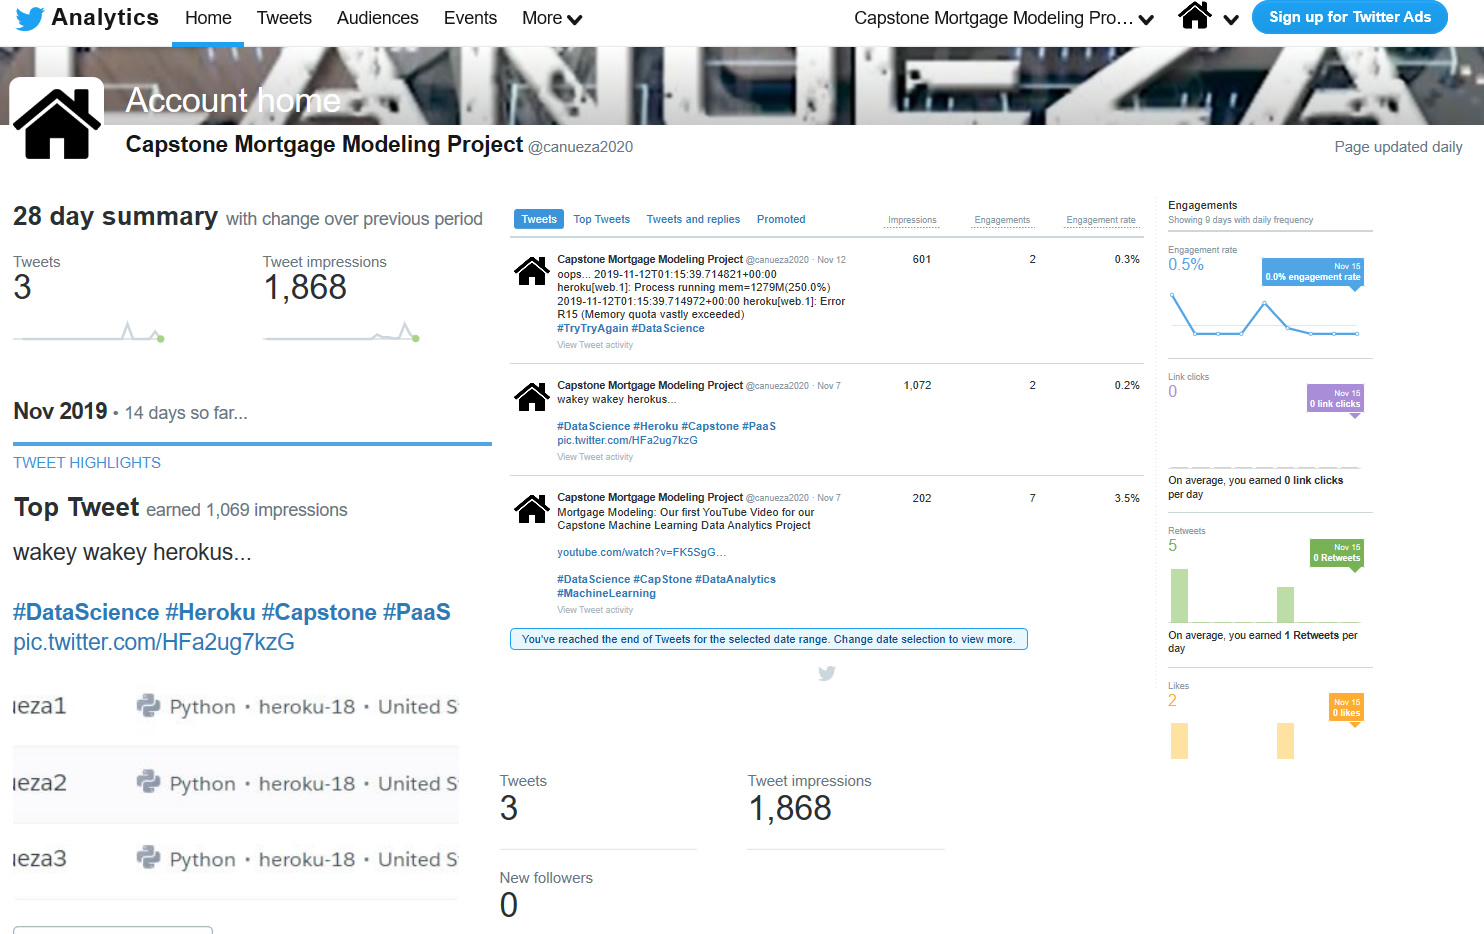The height and width of the screenshot is (934, 1484).
Task: Click the Nov 15 link clicks tooltip
Action: point(1335,399)
